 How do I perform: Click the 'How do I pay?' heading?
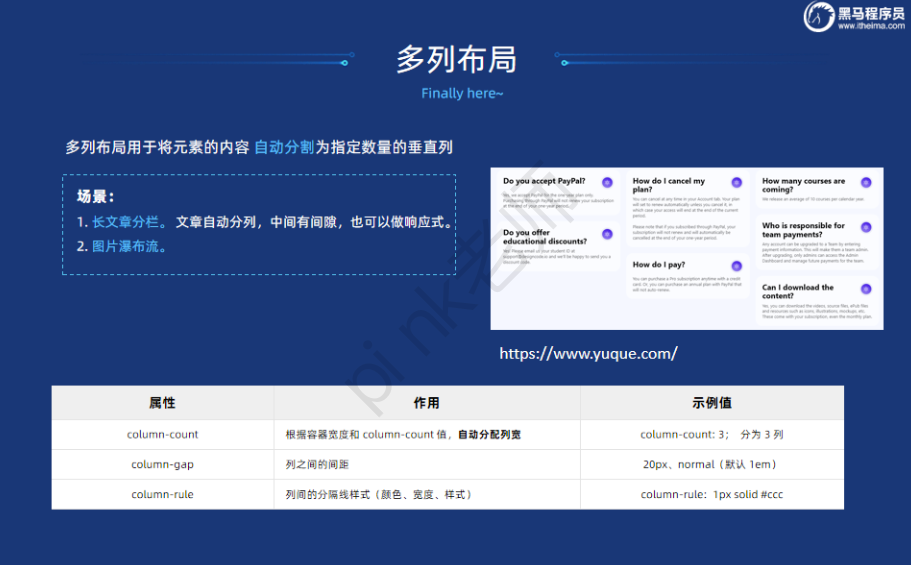[x=659, y=264]
